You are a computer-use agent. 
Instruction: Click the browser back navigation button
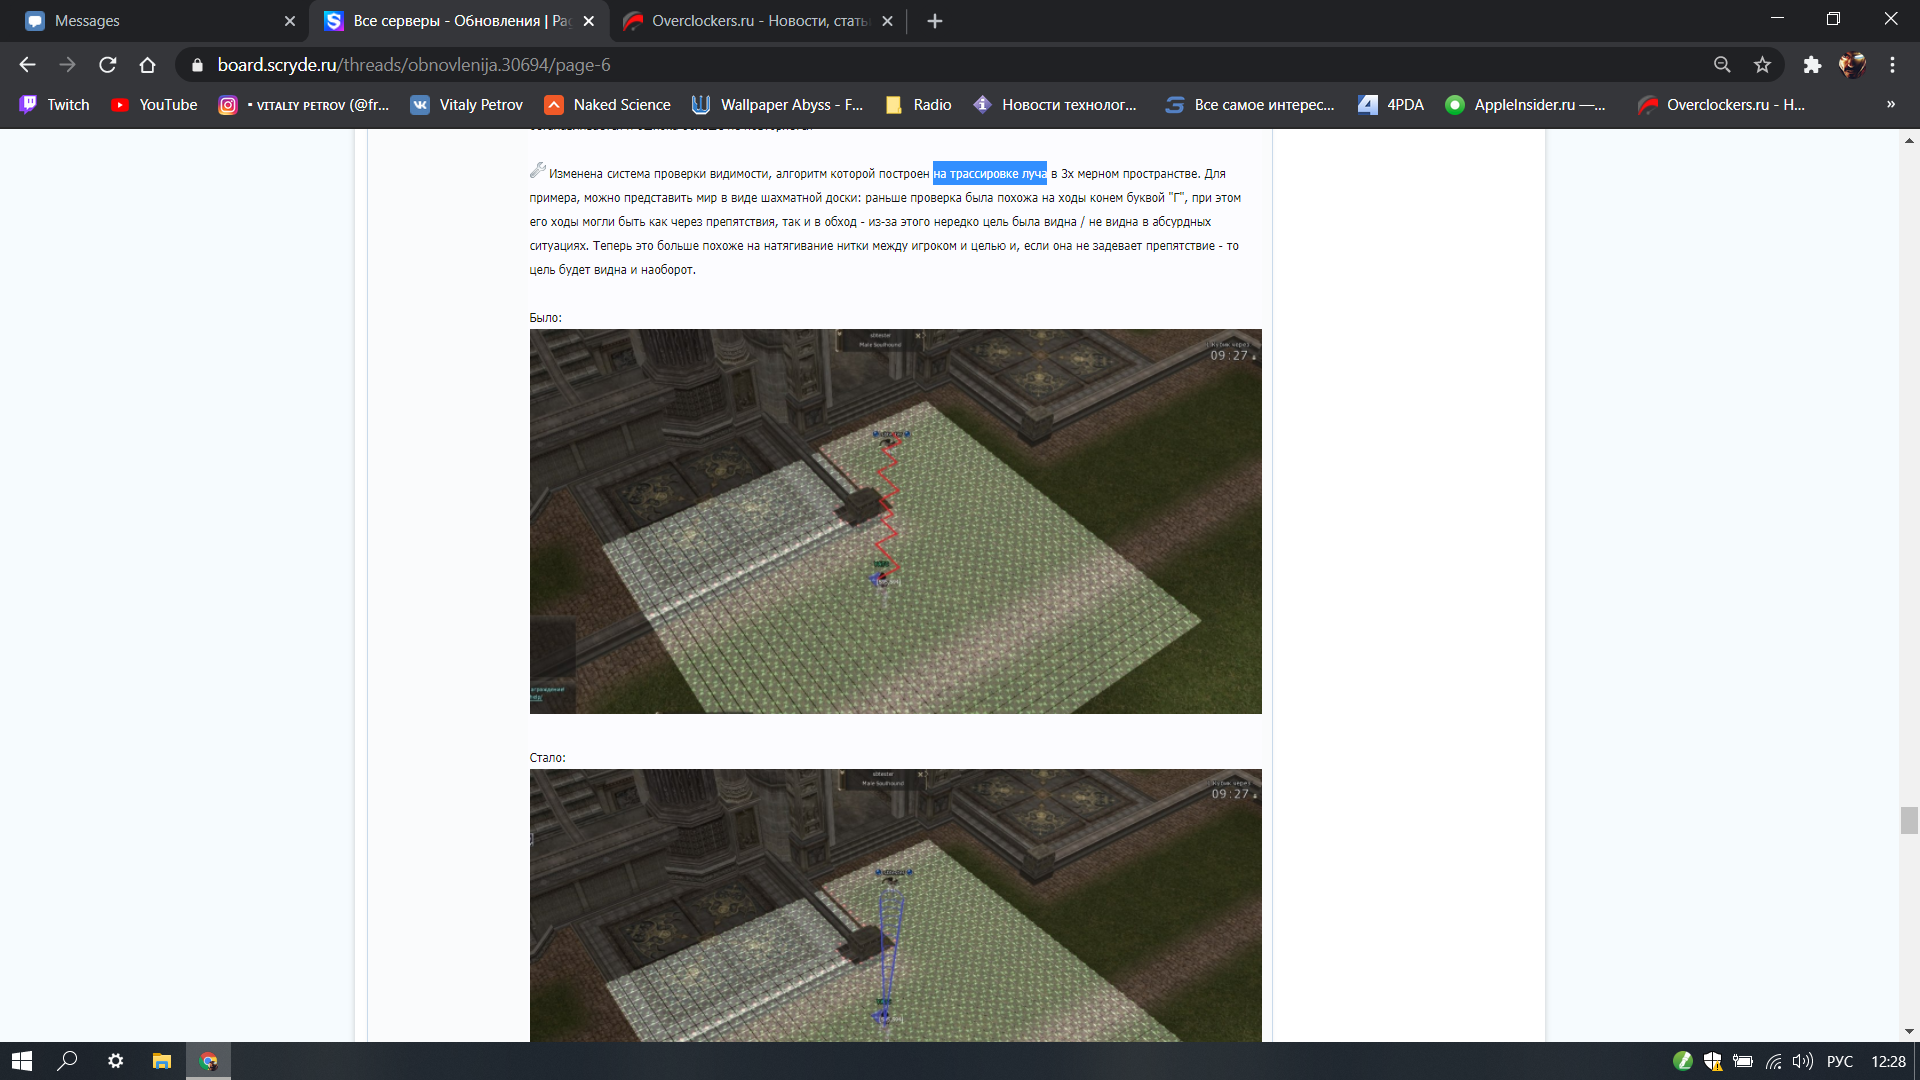point(26,64)
